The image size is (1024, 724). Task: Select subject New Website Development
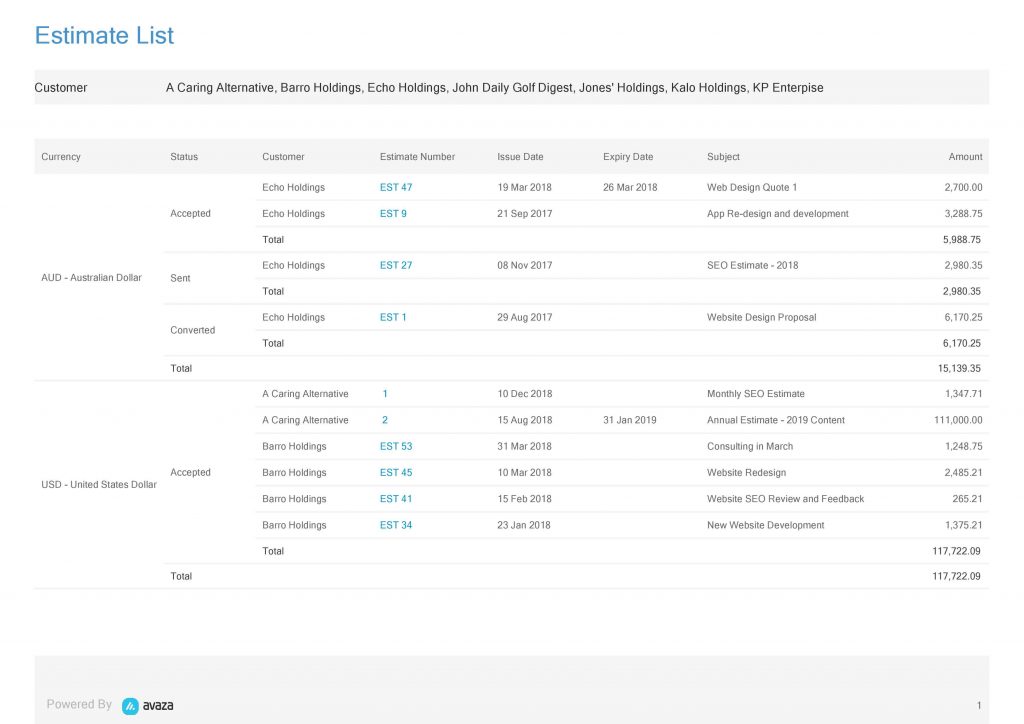pyautogui.click(x=765, y=525)
